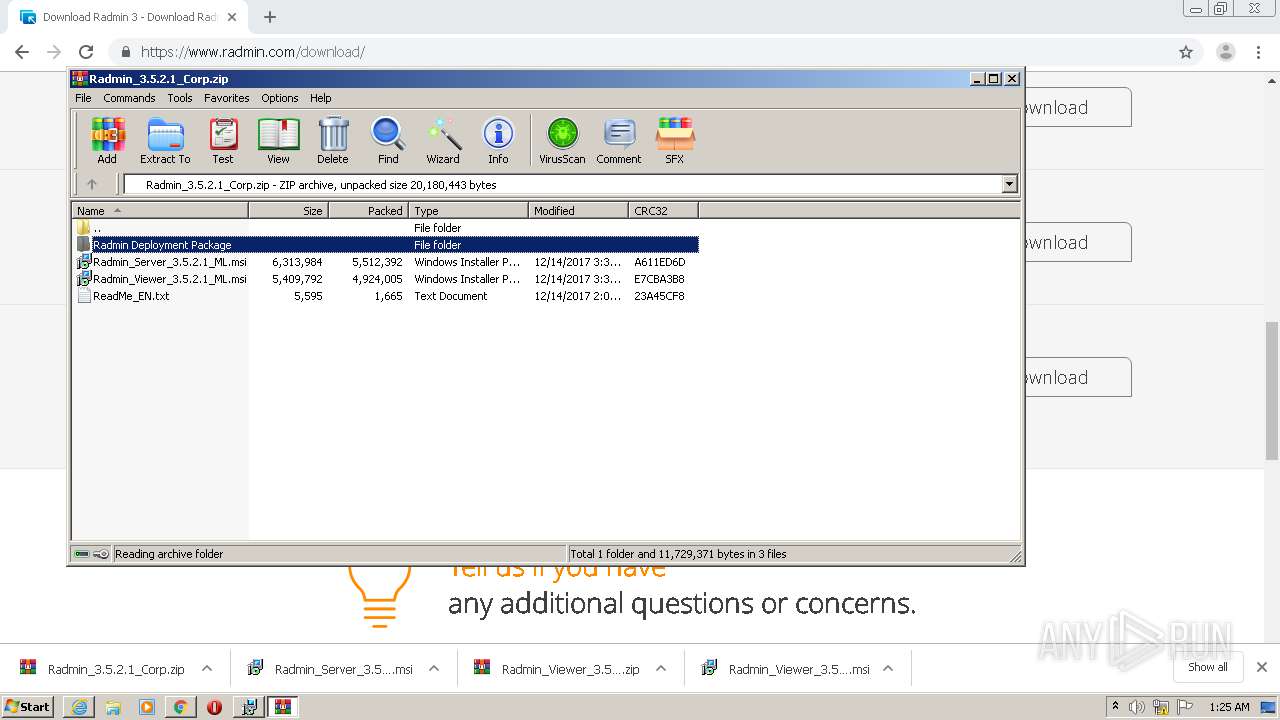Sort list by CRC32 column header
1280x720 pixels.
(664, 211)
